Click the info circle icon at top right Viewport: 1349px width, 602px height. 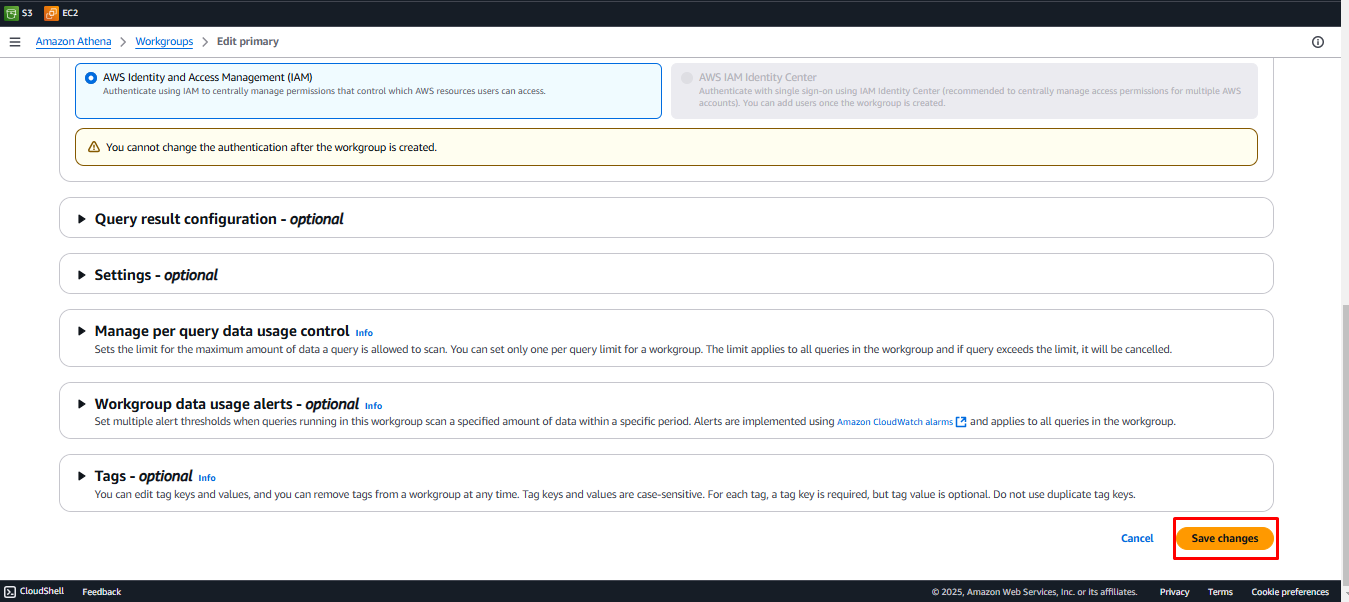point(1317,42)
